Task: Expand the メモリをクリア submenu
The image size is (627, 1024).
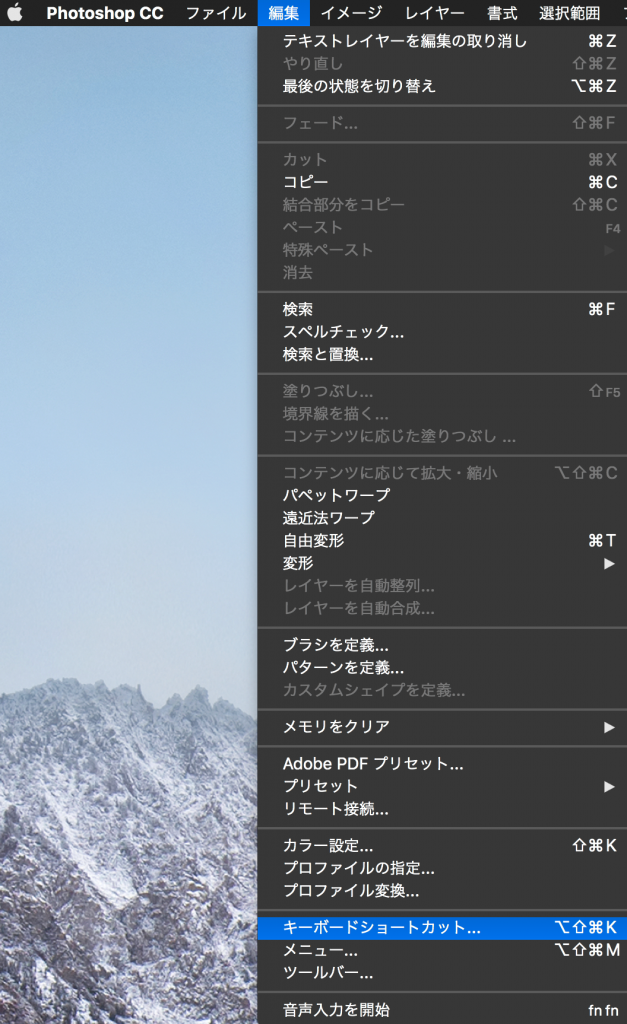Action: [336, 727]
